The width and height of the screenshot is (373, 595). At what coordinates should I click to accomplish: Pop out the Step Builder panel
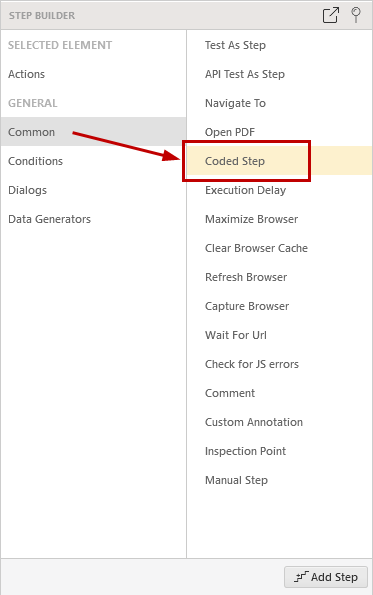tap(331, 15)
